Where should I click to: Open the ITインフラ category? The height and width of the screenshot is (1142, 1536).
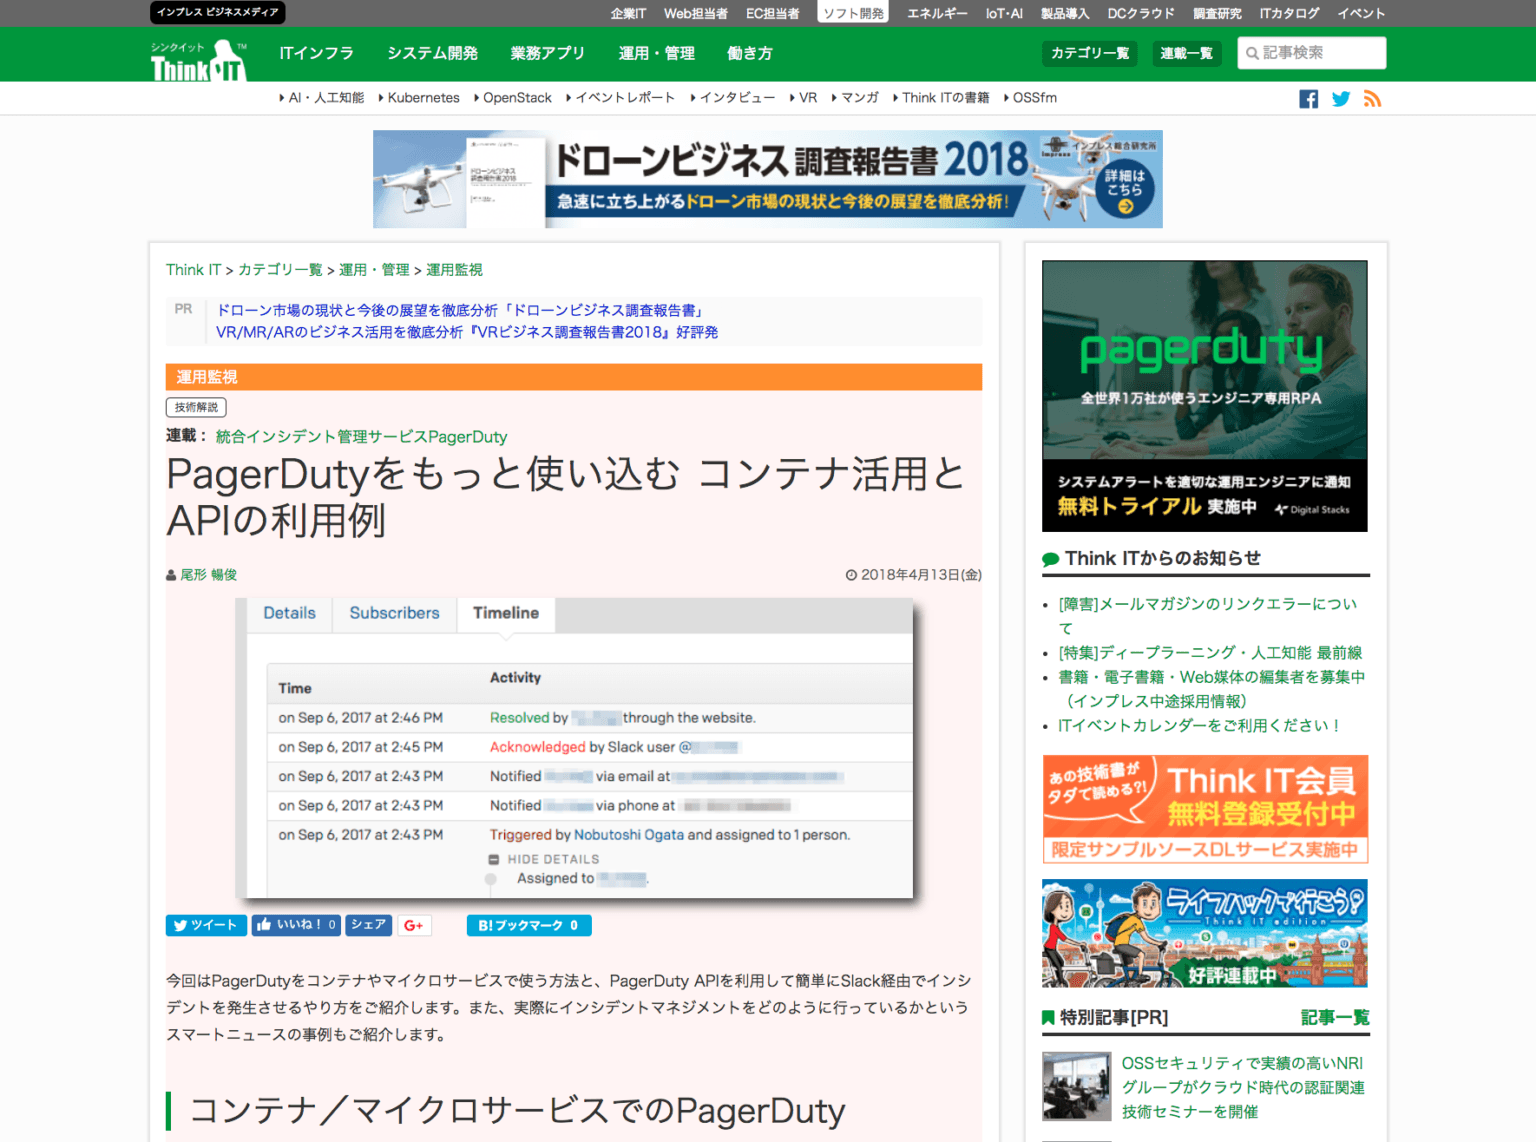pyautogui.click(x=317, y=53)
